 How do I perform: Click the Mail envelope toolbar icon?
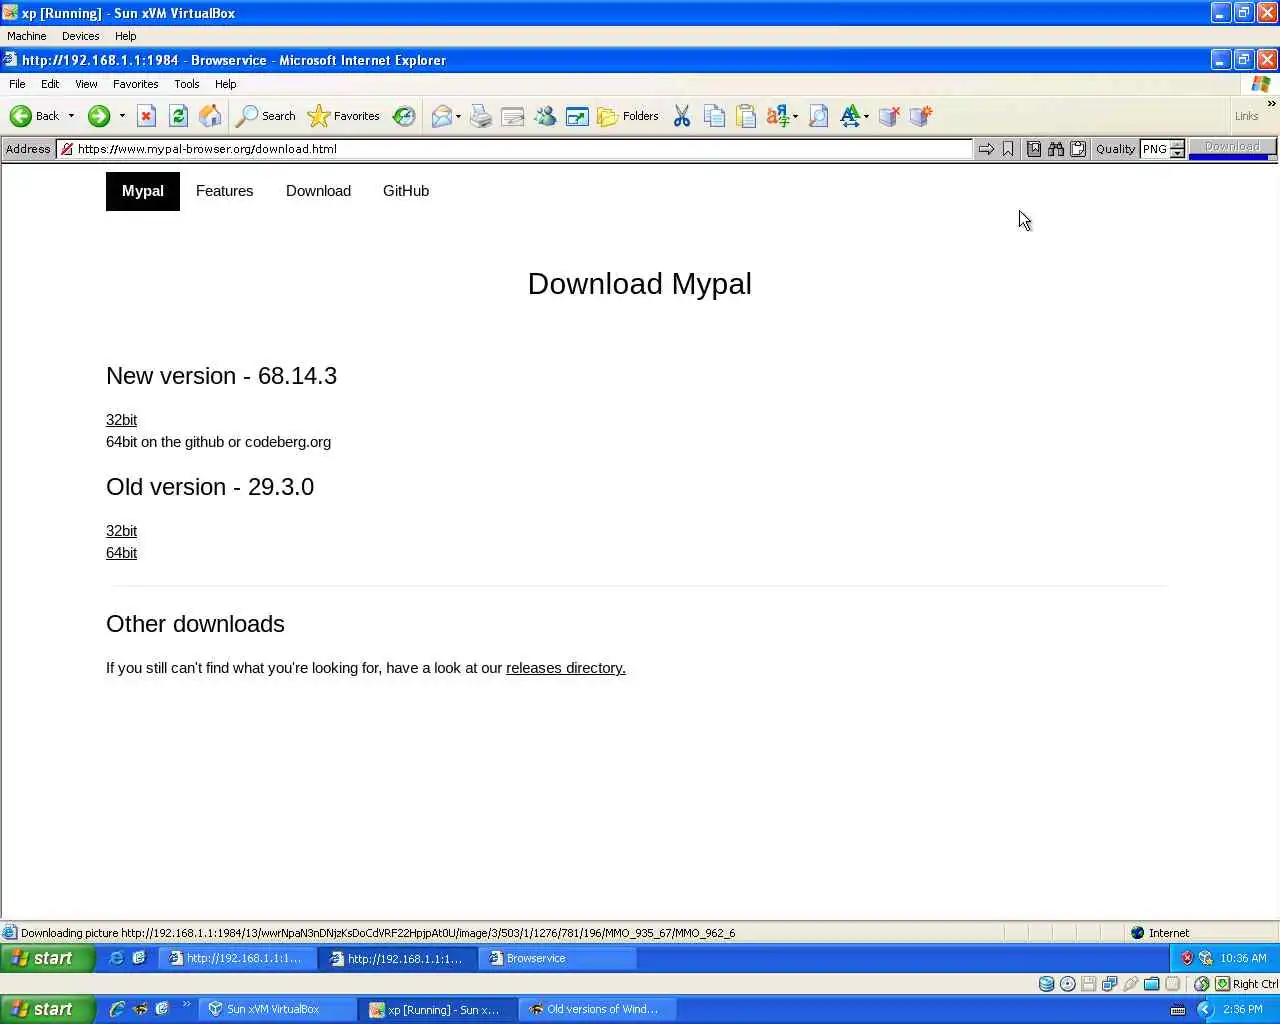(x=441, y=116)
